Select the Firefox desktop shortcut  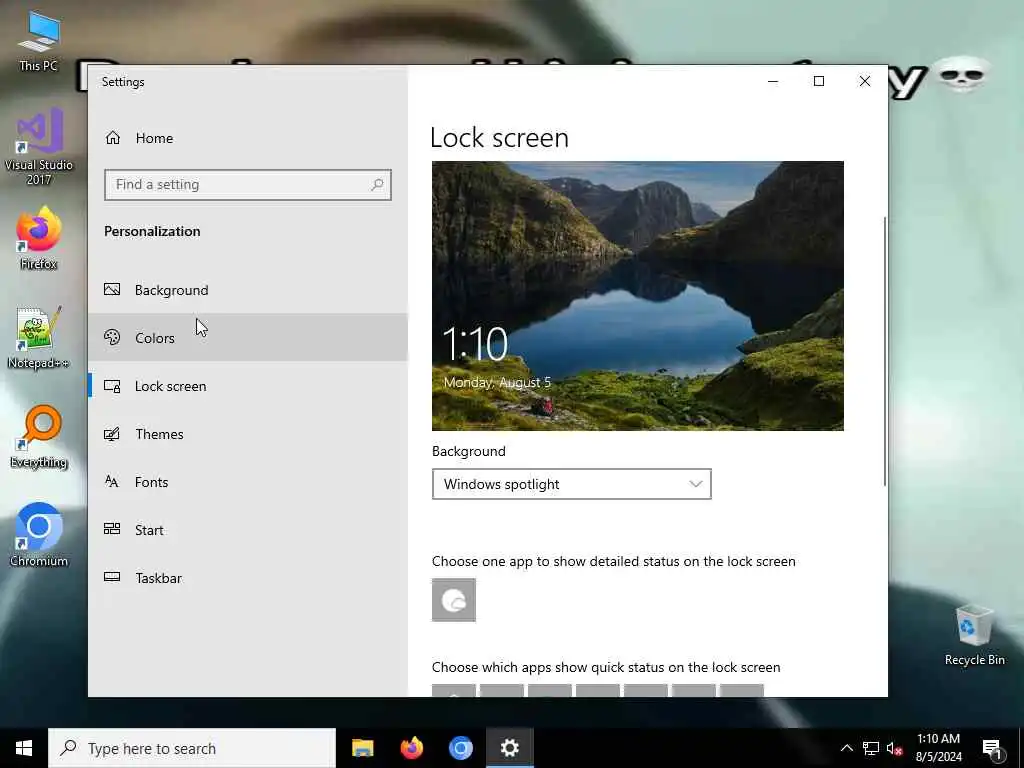39,238
